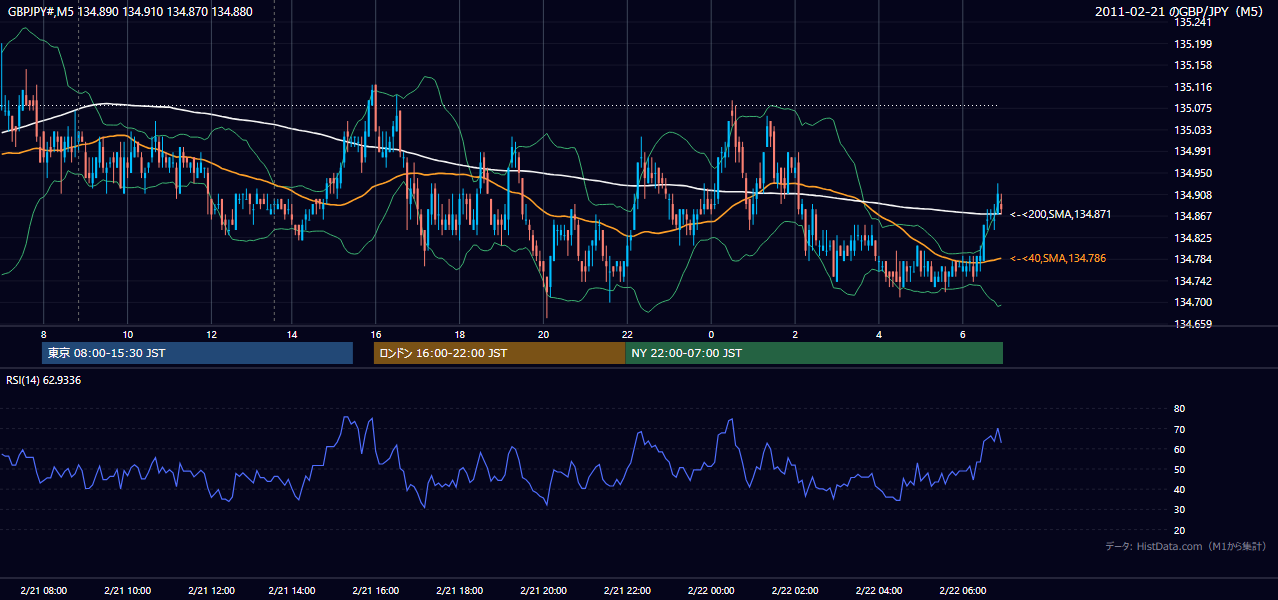Select the 40 SMA label 134.786
1278x600 pixels.
pyautogui.click(x=1058, y=258)
